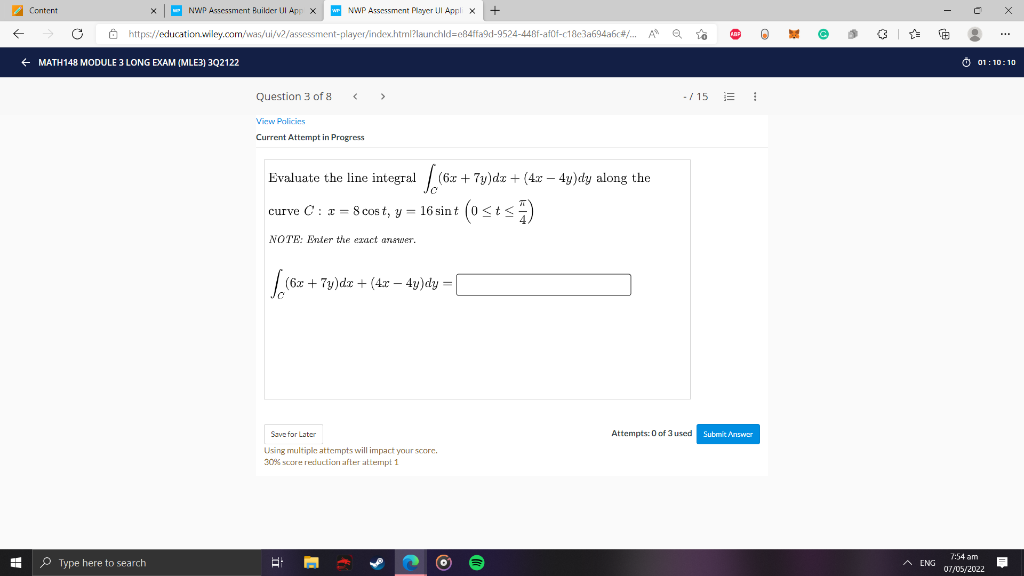
Task: Go back using previous question chevron
Action: [356, 96]
